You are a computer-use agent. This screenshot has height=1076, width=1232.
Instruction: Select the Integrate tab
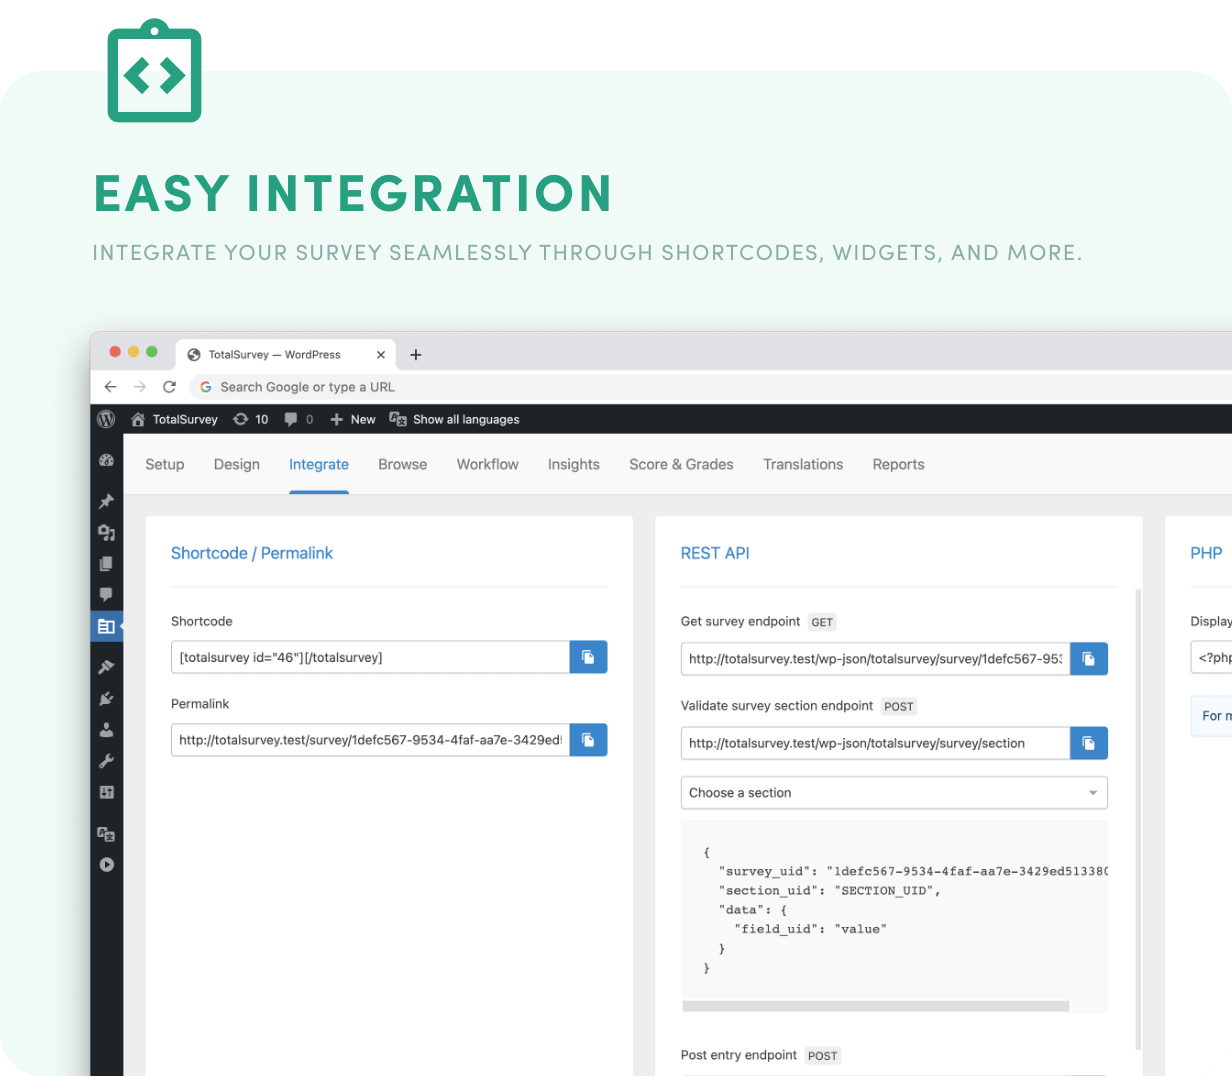tap(319, 464)
